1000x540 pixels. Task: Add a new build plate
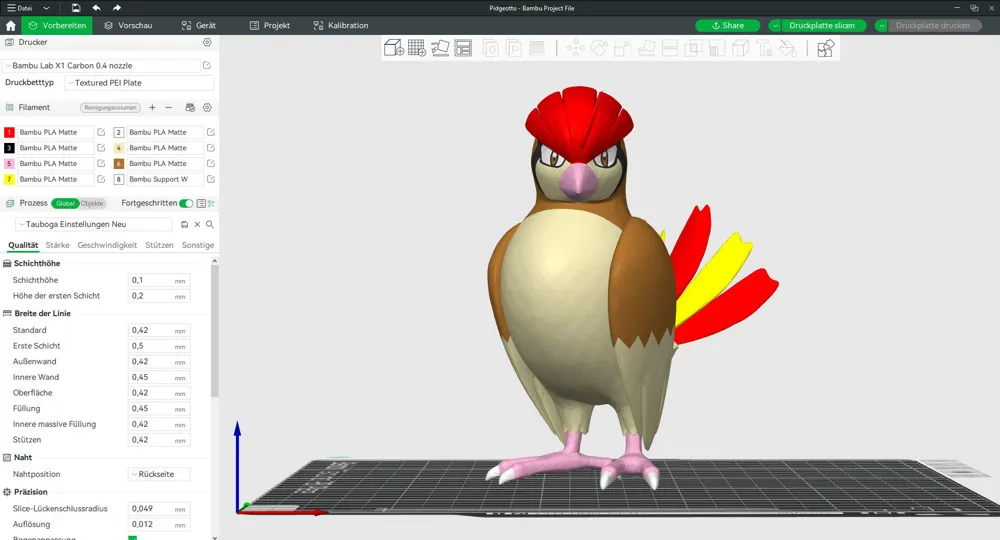click(x=417, y=48)
